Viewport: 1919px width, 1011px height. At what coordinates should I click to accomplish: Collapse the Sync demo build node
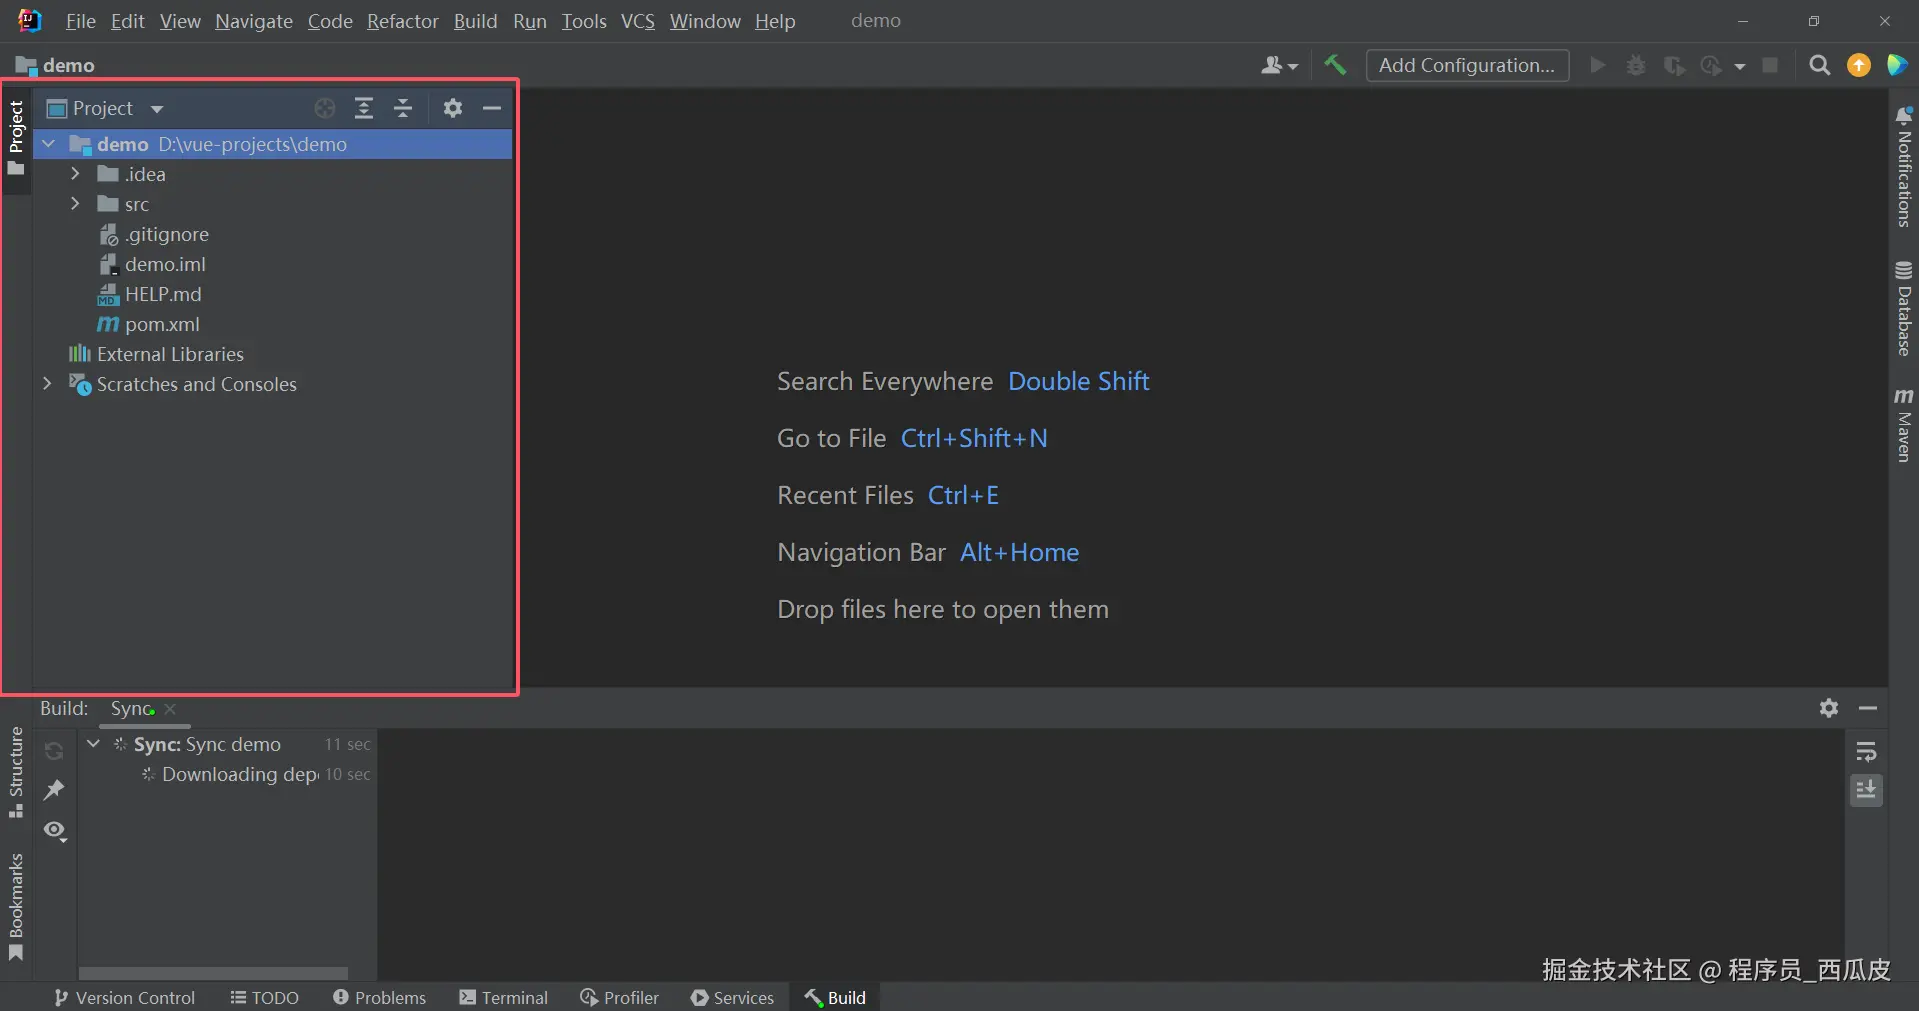(x=93, y=744)
